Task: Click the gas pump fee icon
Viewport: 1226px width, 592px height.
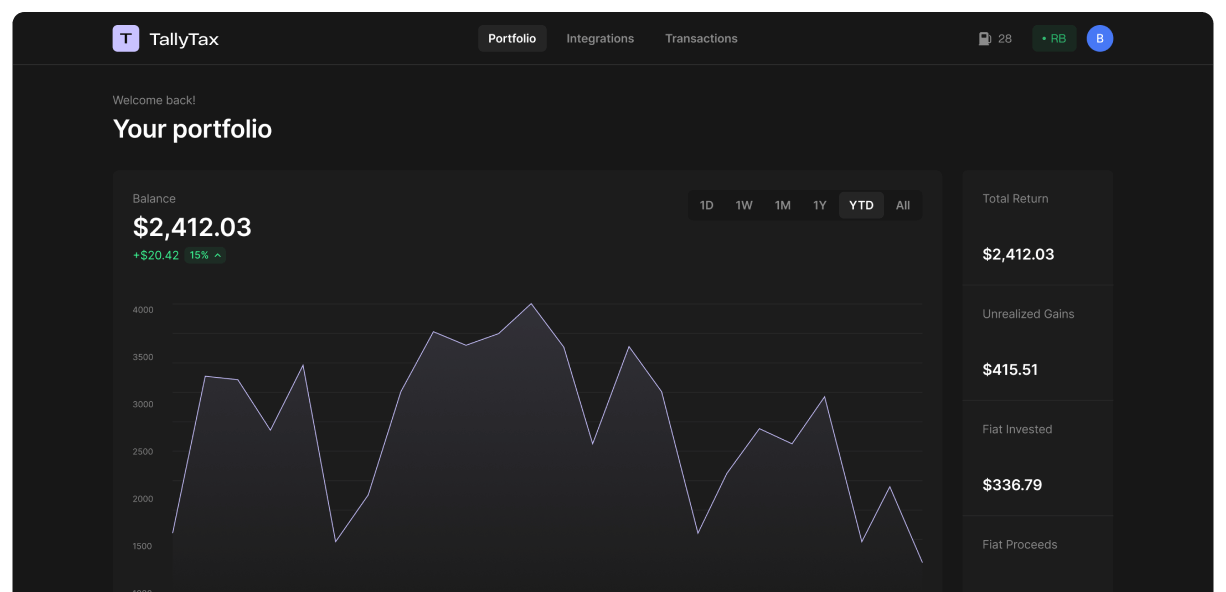Action: pyautogui.click(x=984, y=39)
